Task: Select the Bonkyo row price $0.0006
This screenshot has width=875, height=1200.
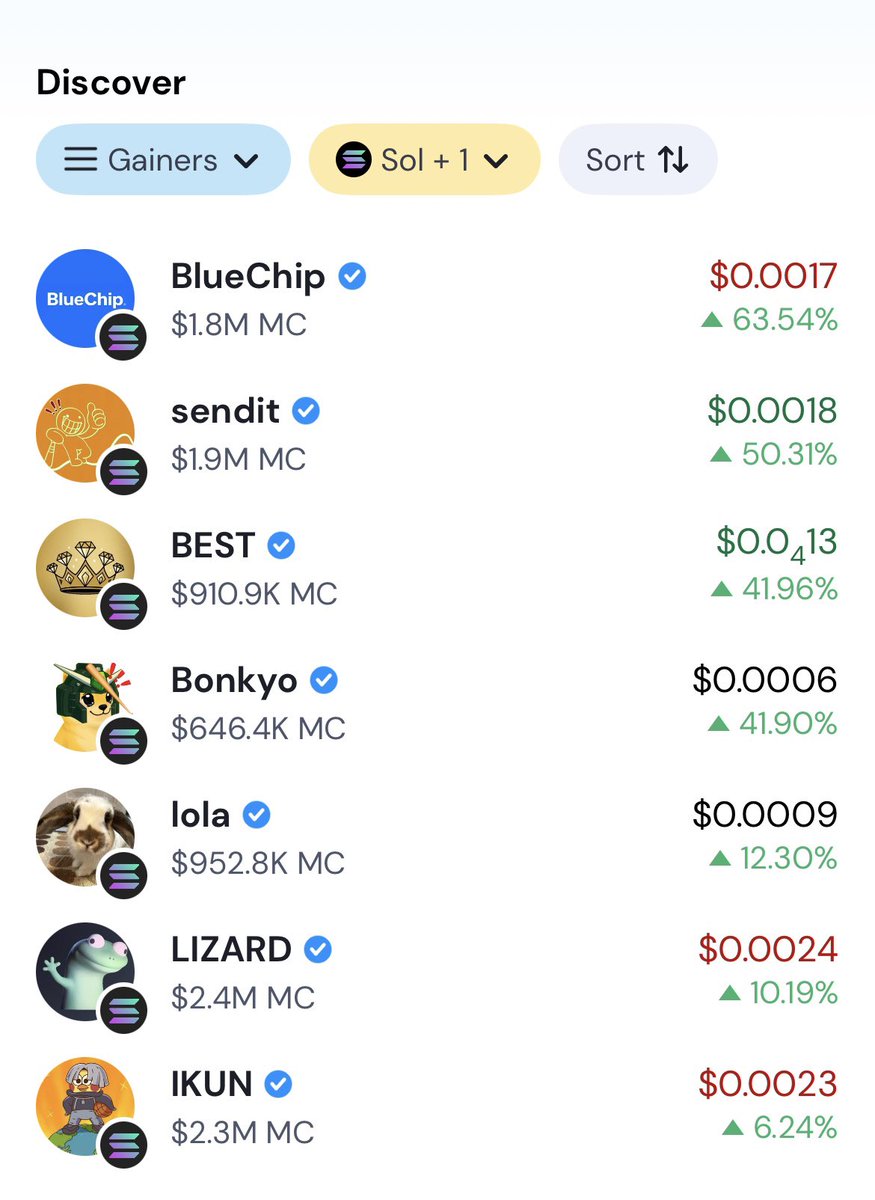Action: 765,680
